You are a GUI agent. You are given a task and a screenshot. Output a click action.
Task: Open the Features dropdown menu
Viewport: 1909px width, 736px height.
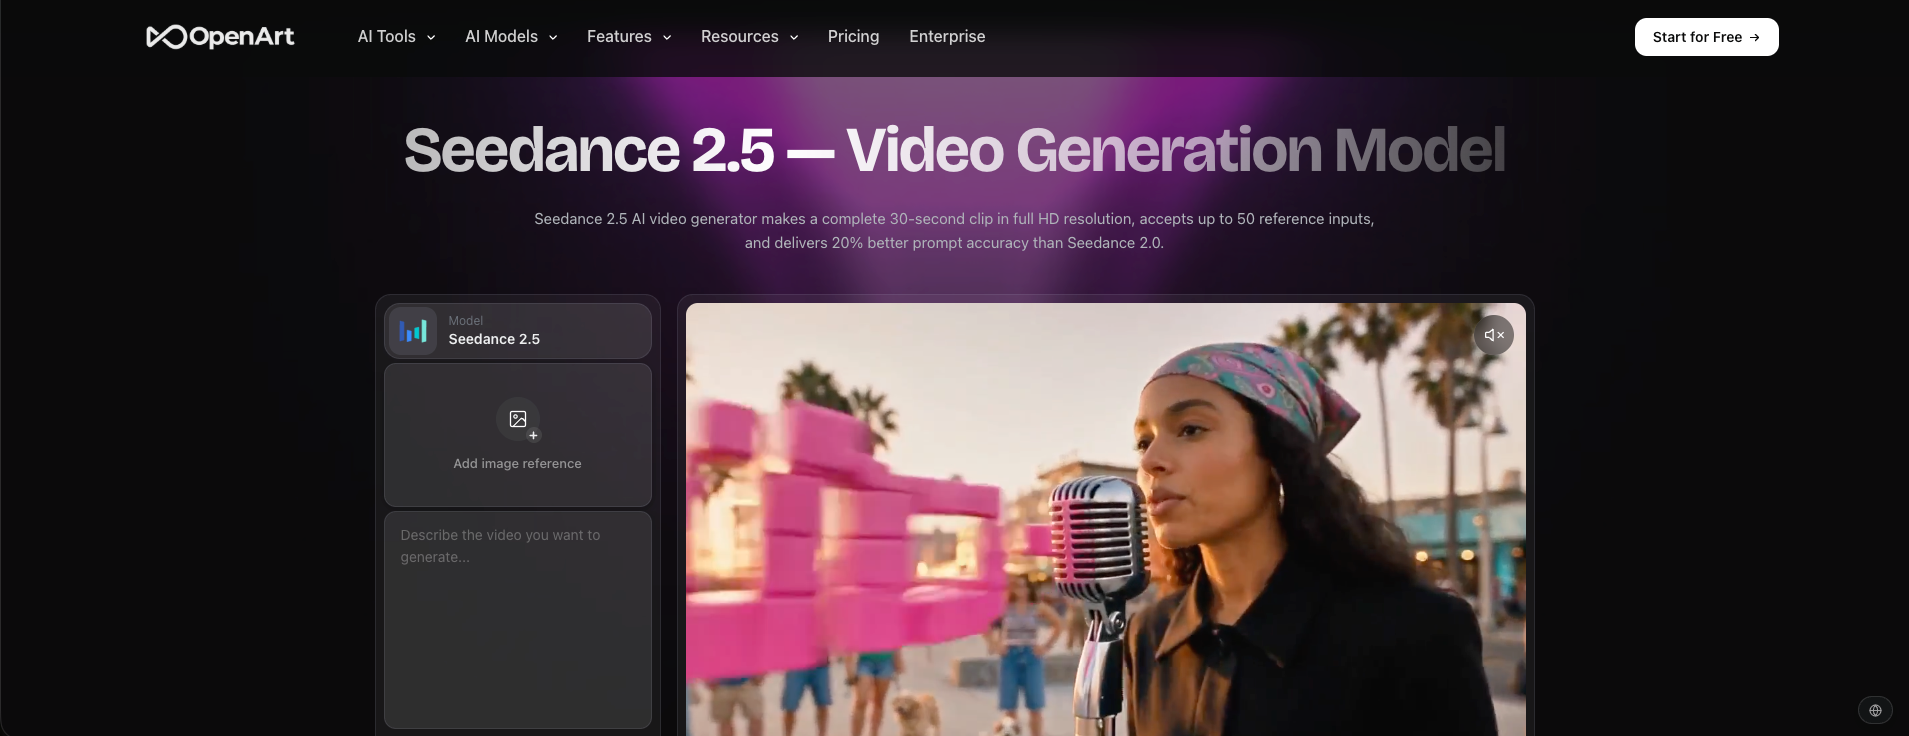(x=629, y=37)
